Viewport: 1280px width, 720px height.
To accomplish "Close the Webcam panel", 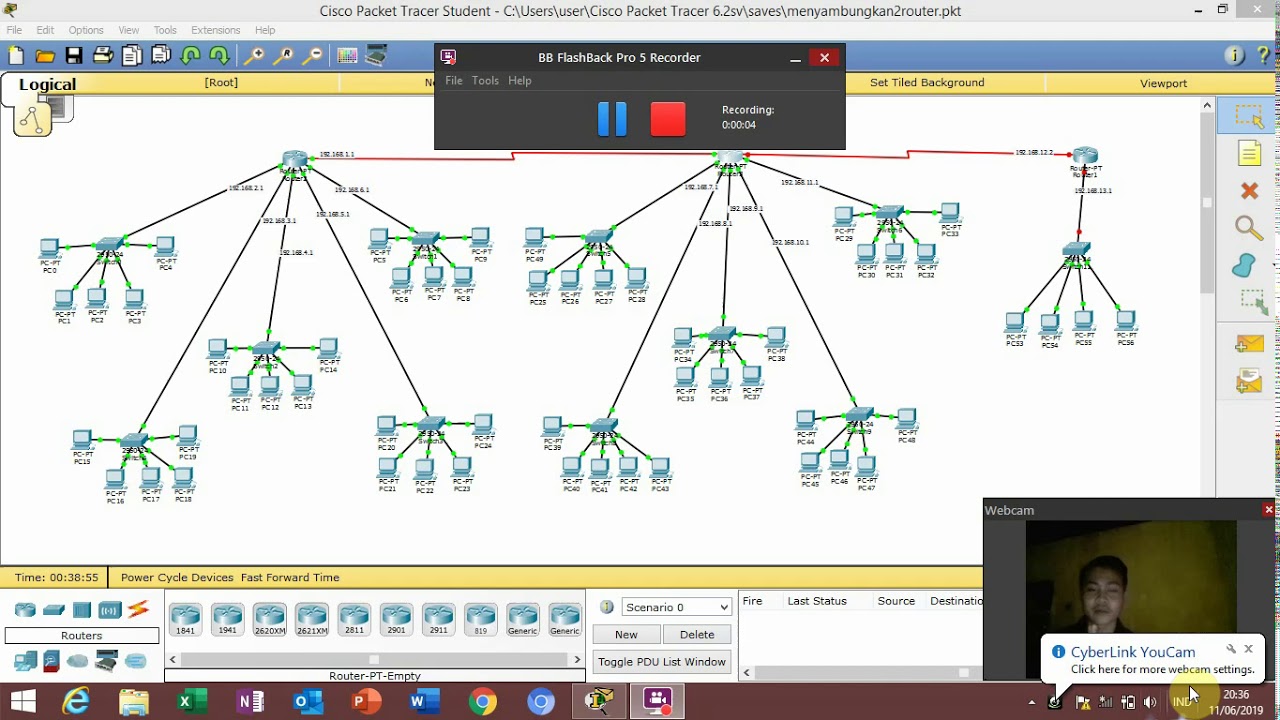I will click(x=1269, y=510).
